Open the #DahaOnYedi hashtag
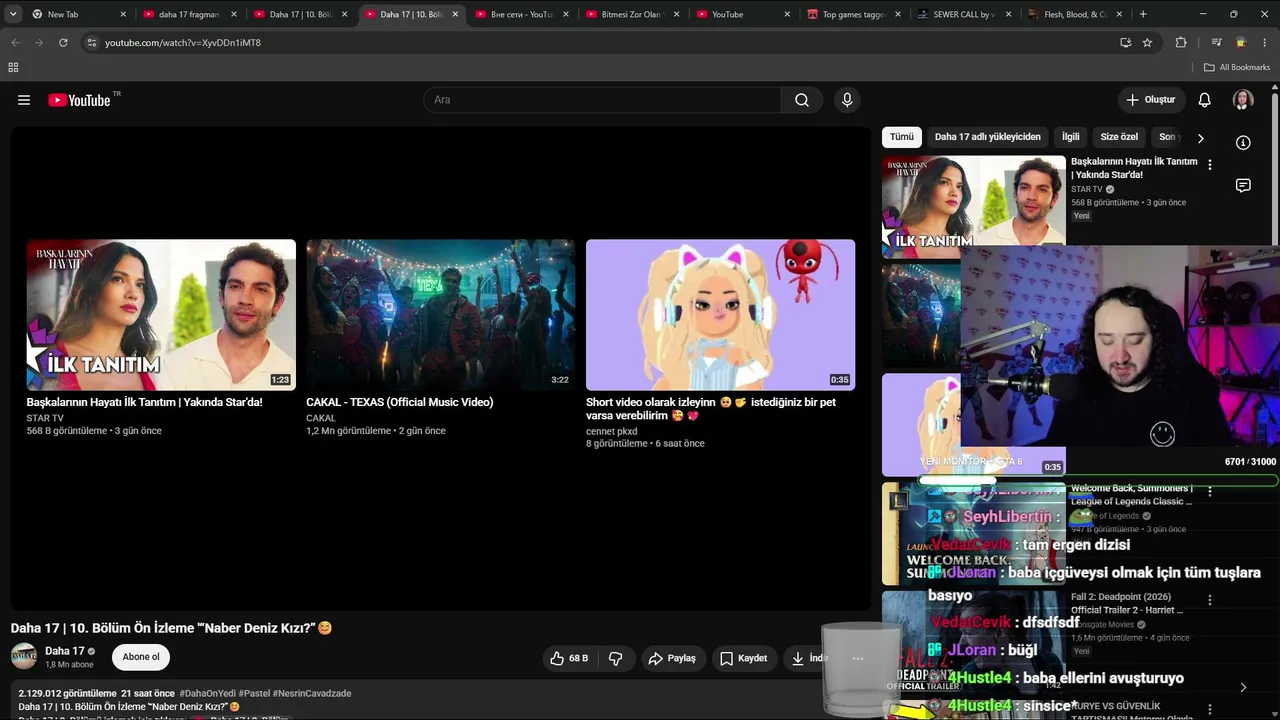 coord(206,693)
